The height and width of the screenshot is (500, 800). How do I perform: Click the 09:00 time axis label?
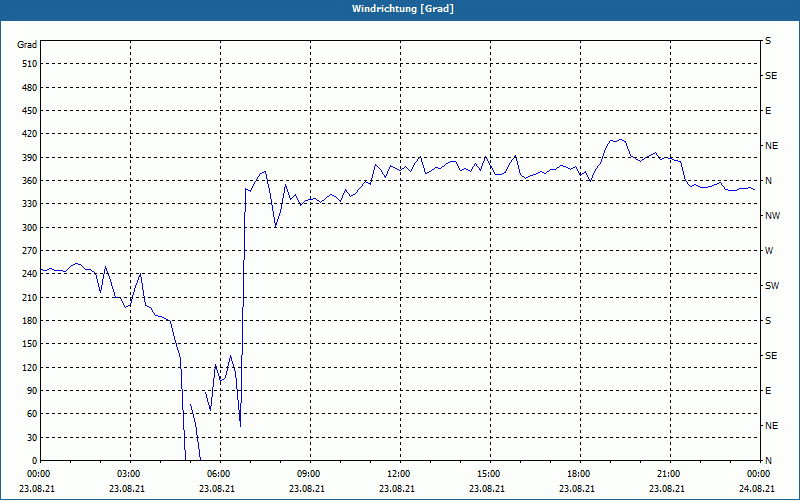pos(309,474)
